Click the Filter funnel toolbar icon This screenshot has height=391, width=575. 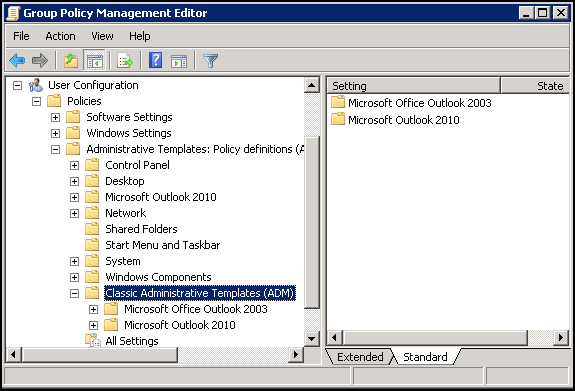pos(210,60)
